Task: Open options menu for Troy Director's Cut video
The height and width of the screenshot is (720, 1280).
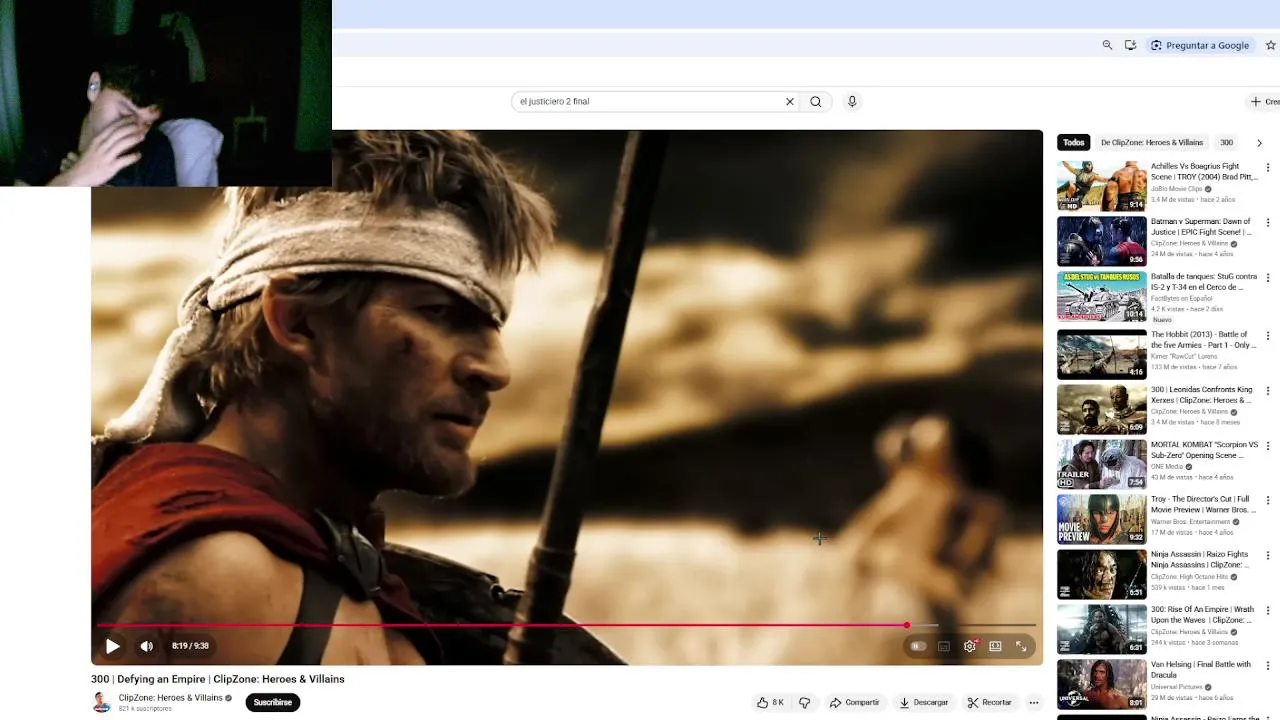Action: click(1268, 501)
